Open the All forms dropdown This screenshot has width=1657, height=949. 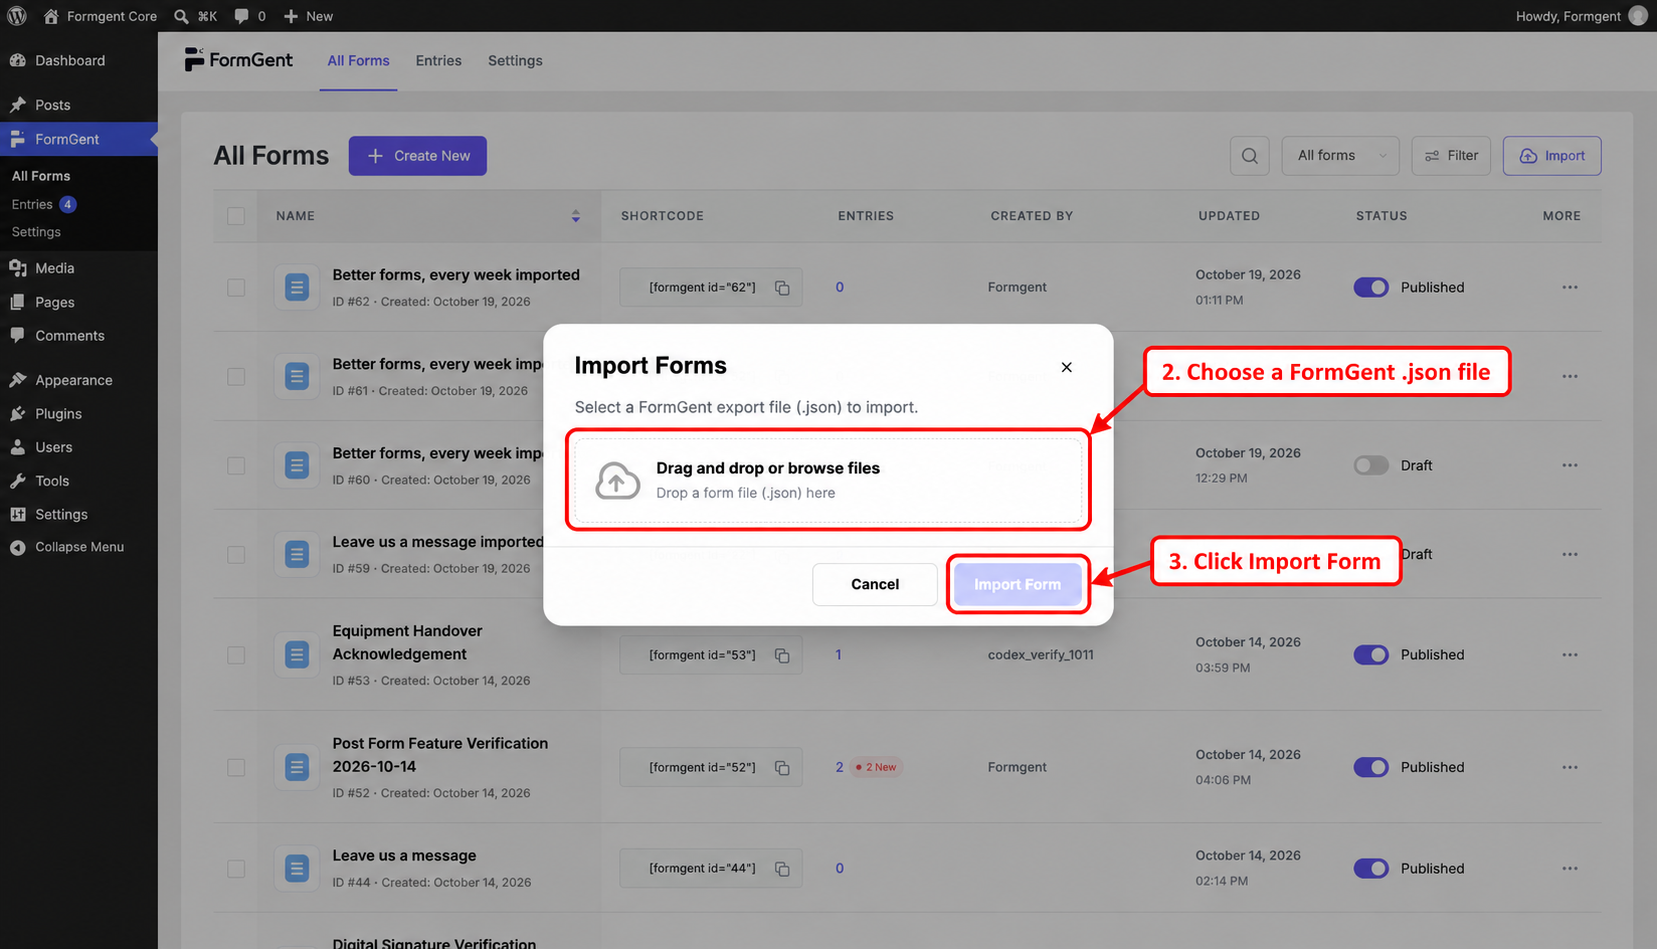coord(1340,156)
